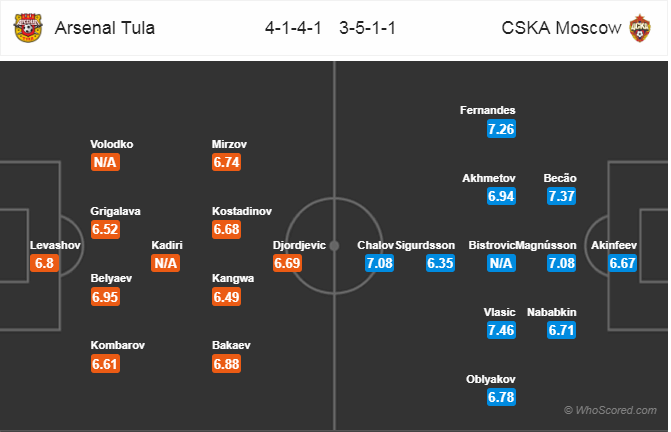Click the 4-1-4-1 formation label
This screenshot has height=432, width=671.
(x=293, y=27)
